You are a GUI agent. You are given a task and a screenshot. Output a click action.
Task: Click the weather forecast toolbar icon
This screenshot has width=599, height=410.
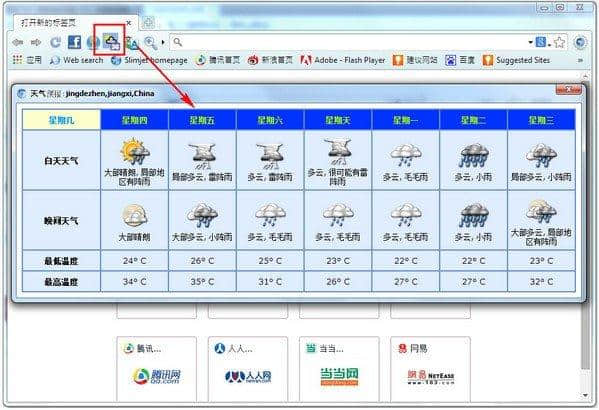click(111, 41)
